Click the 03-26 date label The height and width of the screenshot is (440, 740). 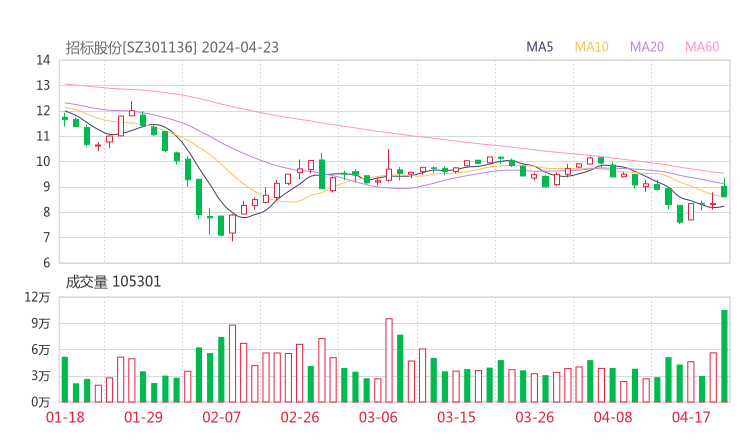(x=534, y=417)
